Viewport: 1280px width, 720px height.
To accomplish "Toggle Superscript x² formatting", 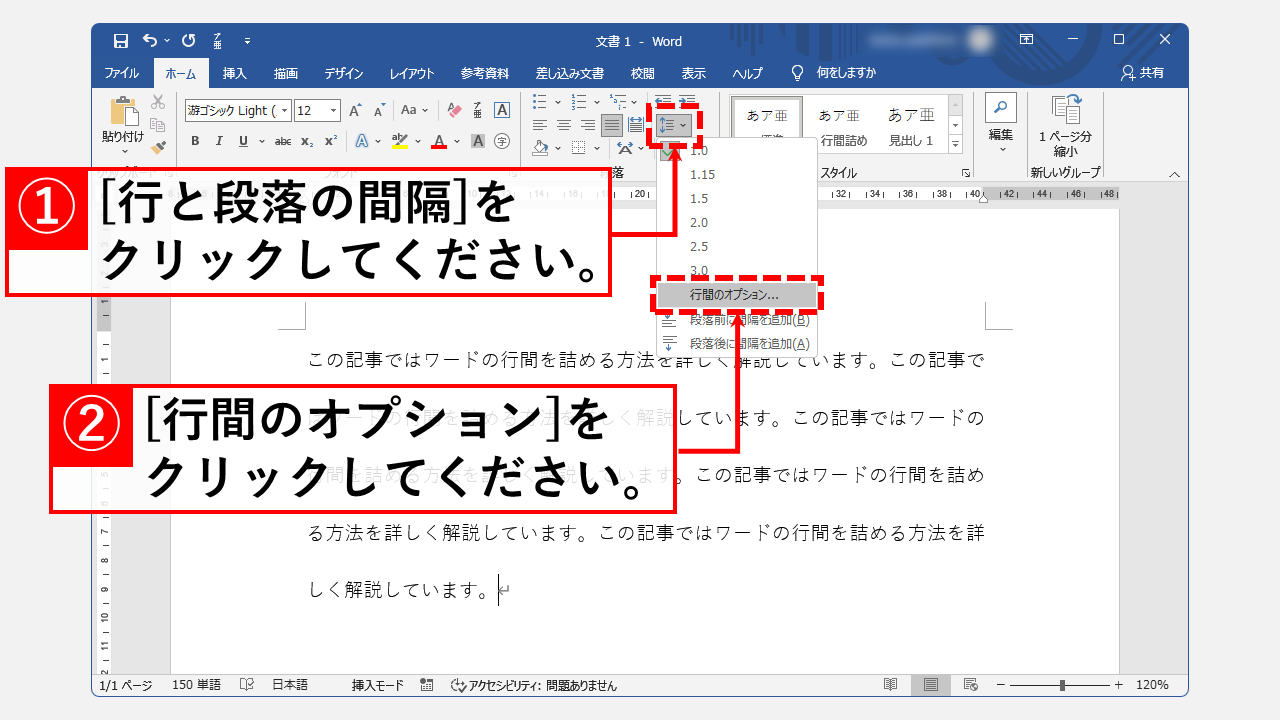I will point(331,141).
